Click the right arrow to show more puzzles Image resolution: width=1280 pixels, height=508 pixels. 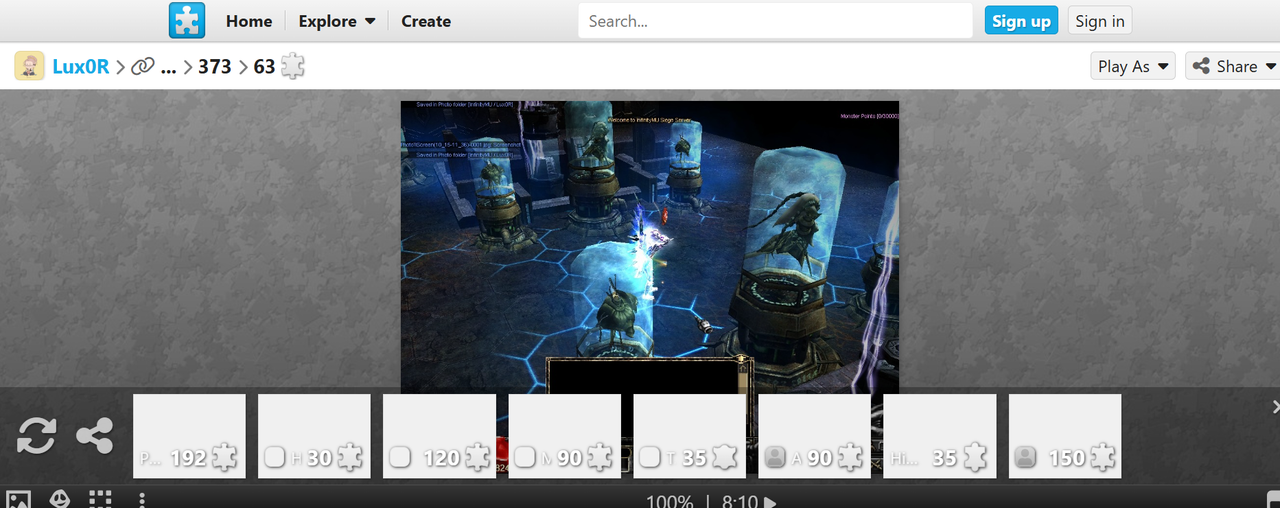pyautogui.click(x=1275, y=406)
